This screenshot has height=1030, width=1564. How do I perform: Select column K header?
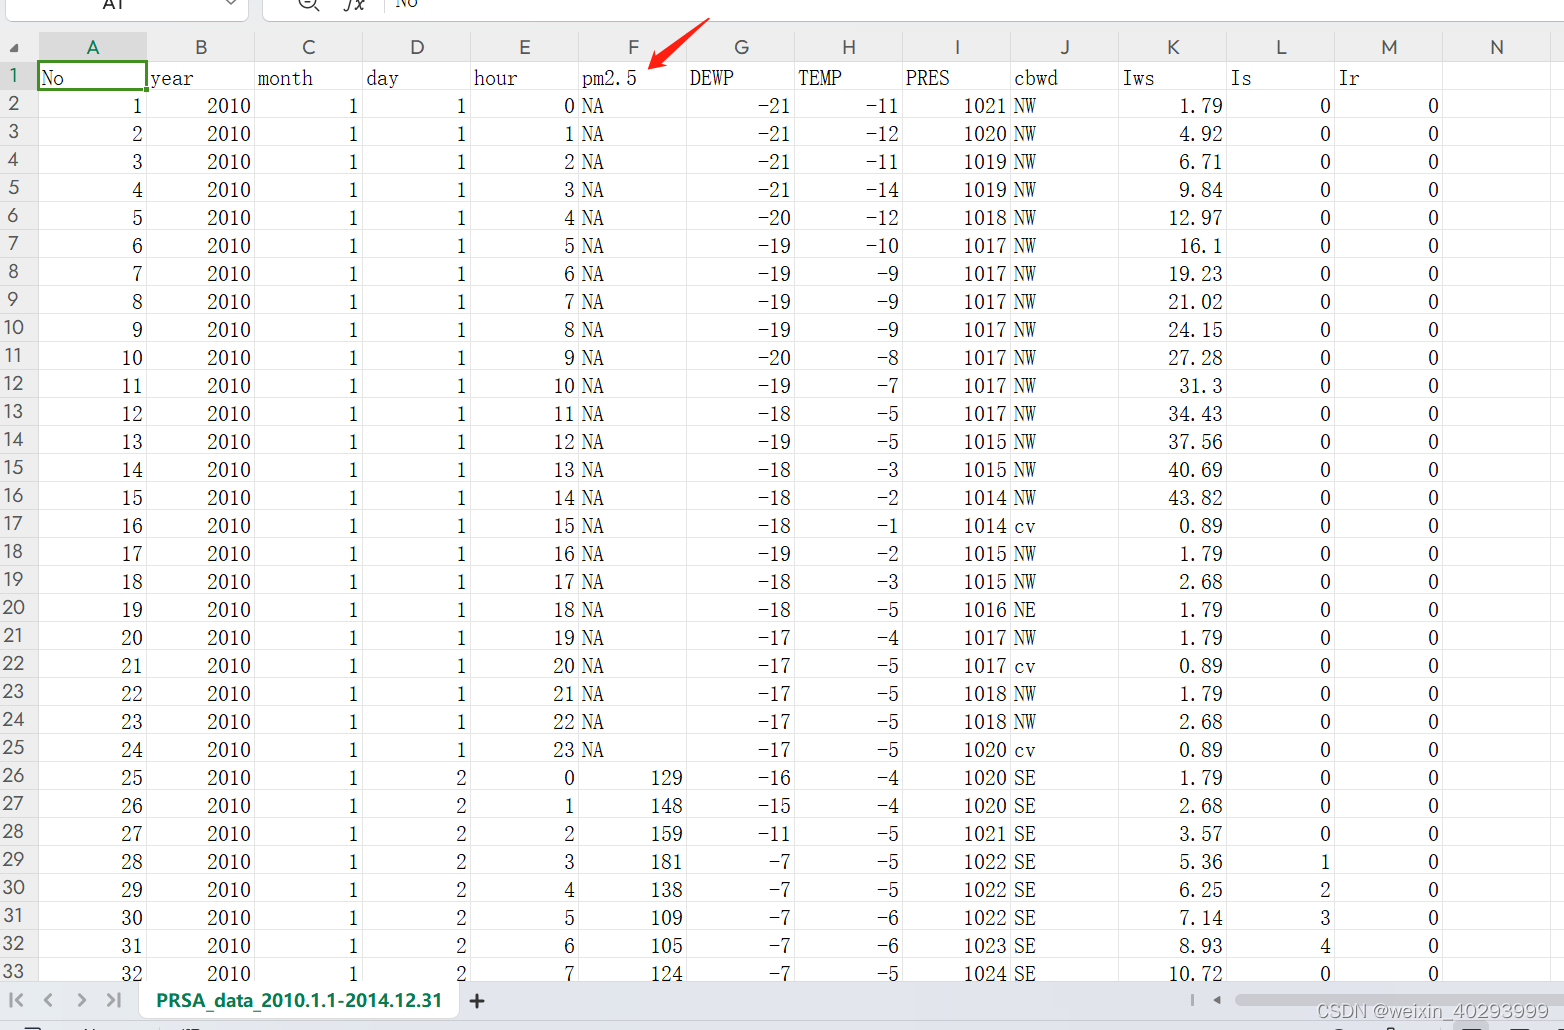coord(1173,47)
